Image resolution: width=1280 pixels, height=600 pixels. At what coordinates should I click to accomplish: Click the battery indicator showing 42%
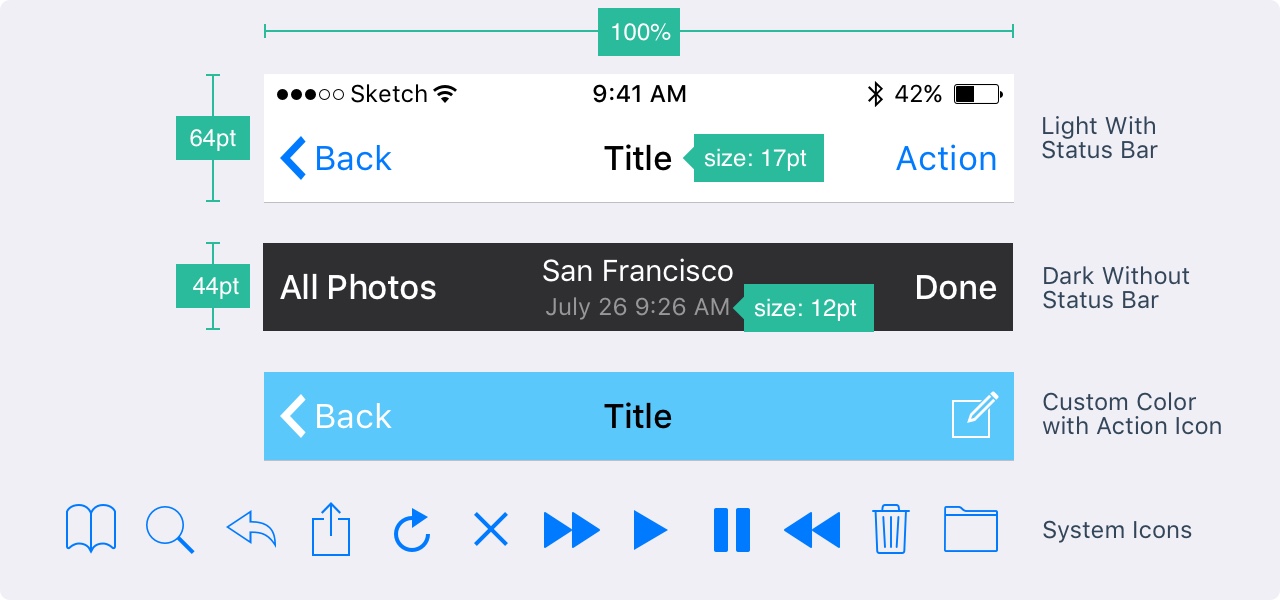pyautogui.click(x=977, y=93)
